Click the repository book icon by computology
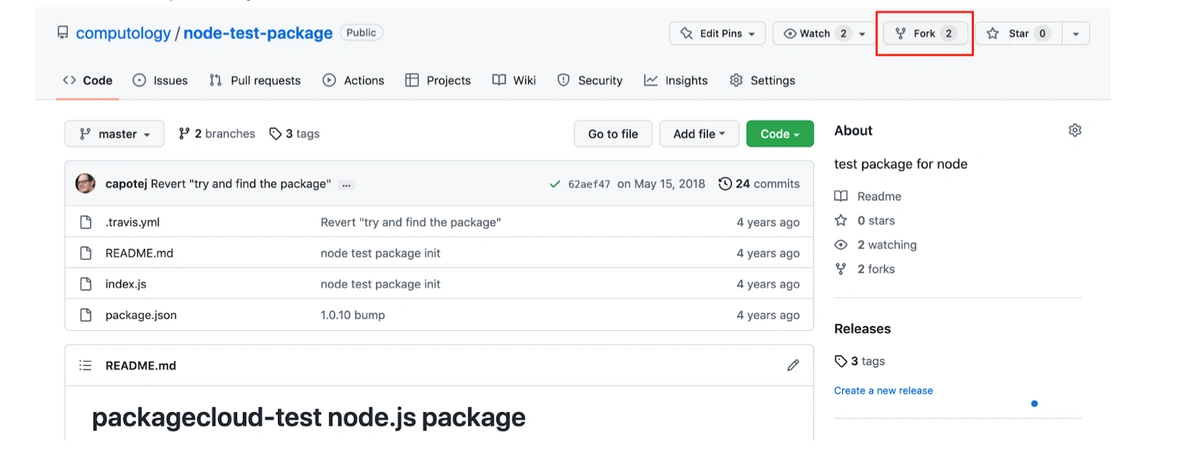The image size is (1200, 470). (x=62, y=33)
